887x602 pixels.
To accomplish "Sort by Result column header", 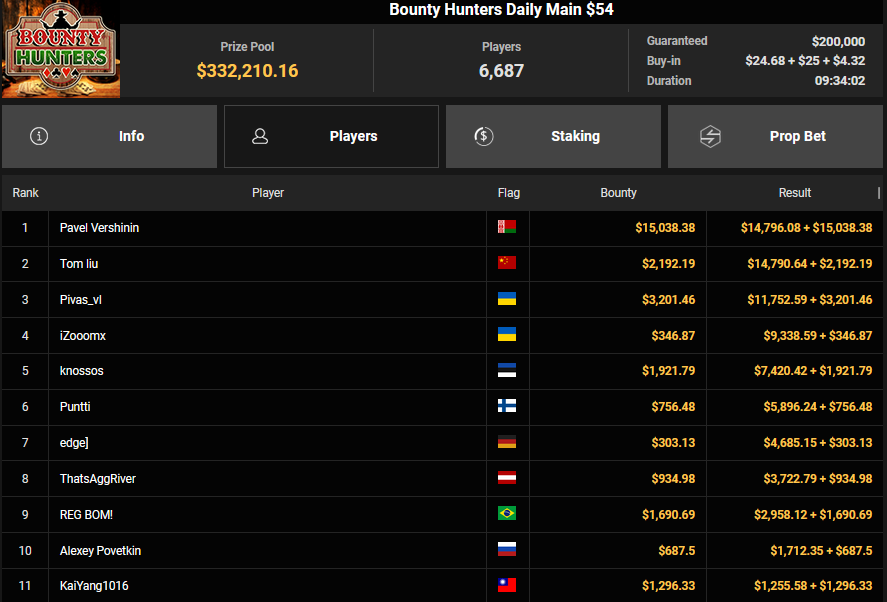I will 795,193.
